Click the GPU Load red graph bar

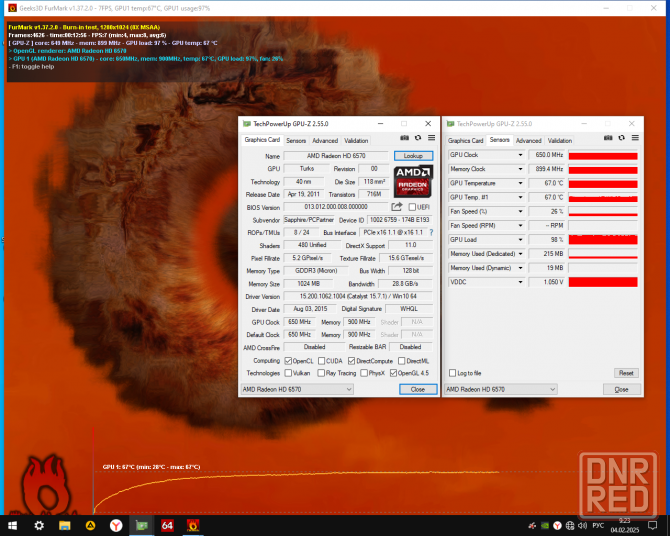point(603,239)
